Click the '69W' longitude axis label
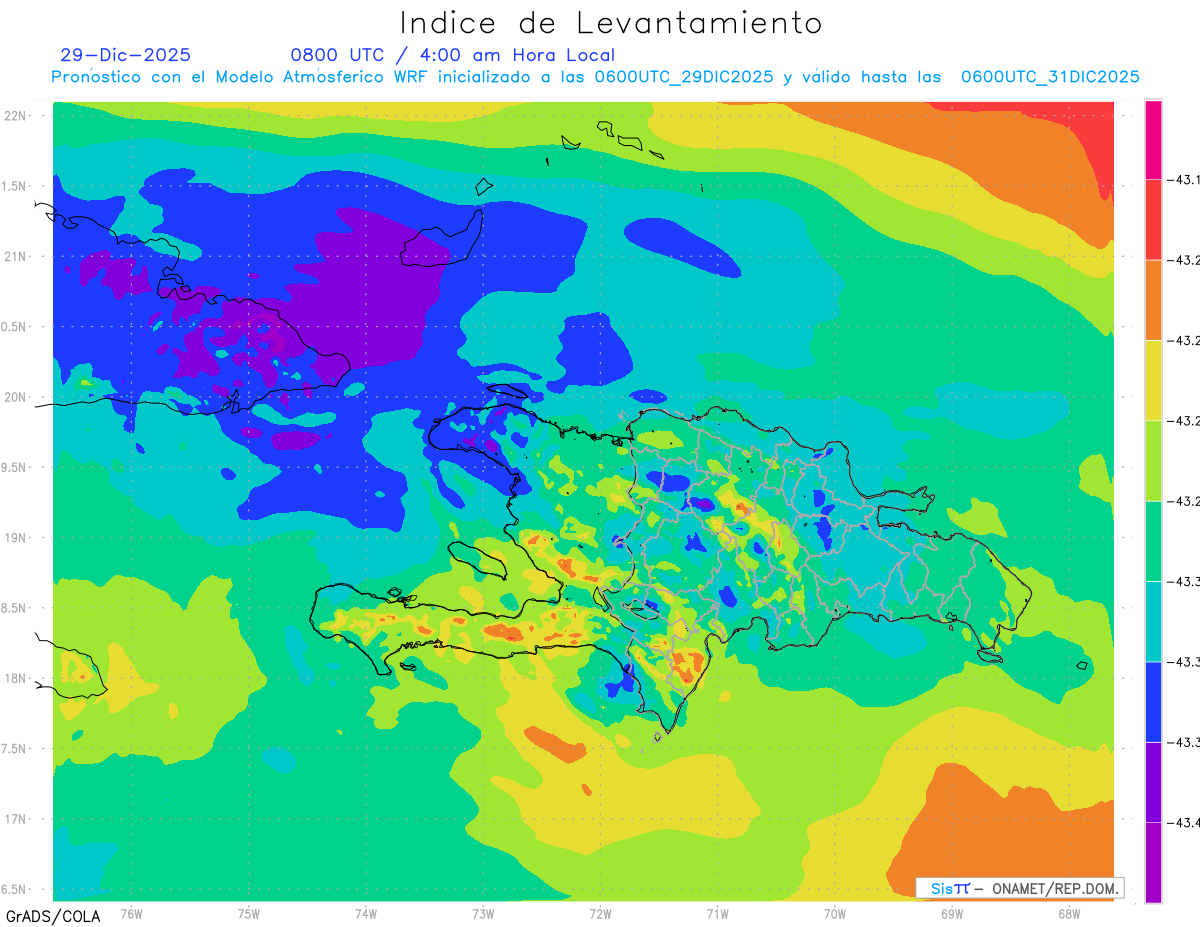1200x927 pixels. click(x=952, y=913)
